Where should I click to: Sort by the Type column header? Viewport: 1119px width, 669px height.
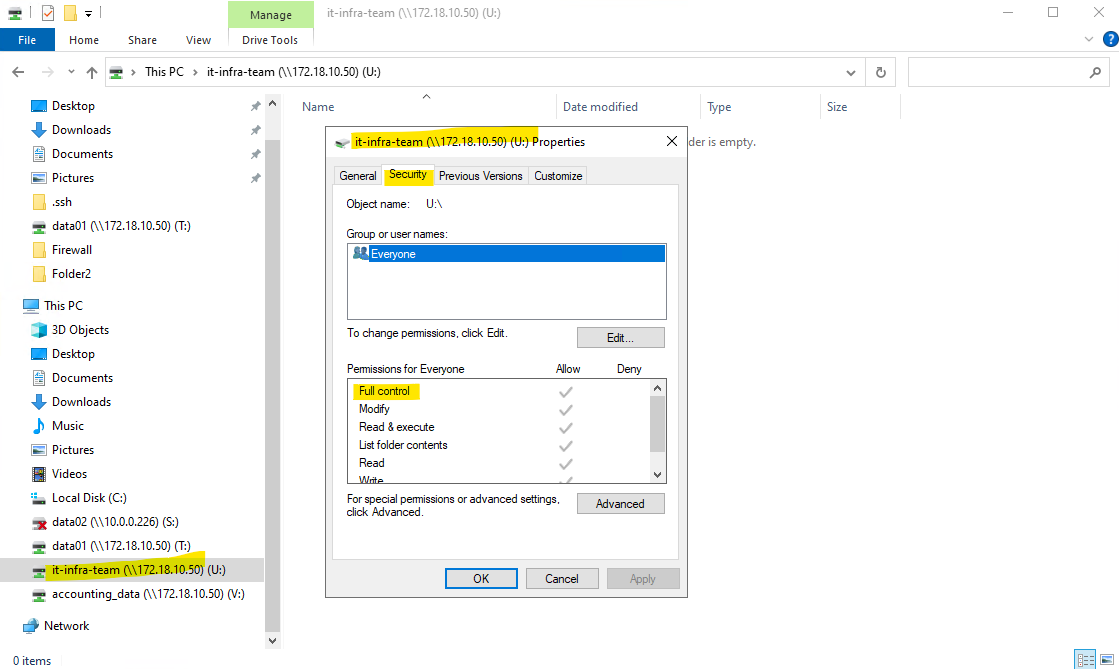[719, 107]
